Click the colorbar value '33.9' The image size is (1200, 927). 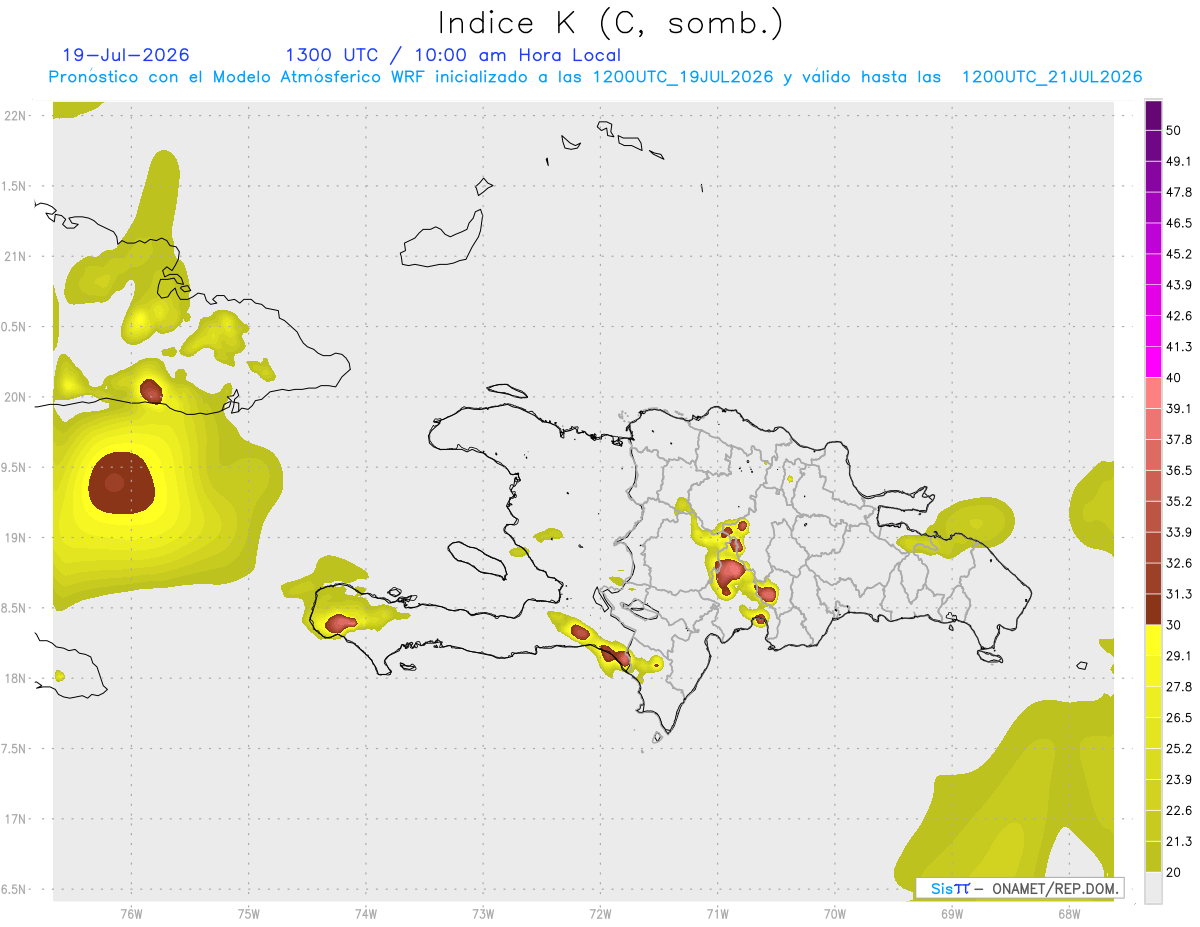(x=1178, y=532)
